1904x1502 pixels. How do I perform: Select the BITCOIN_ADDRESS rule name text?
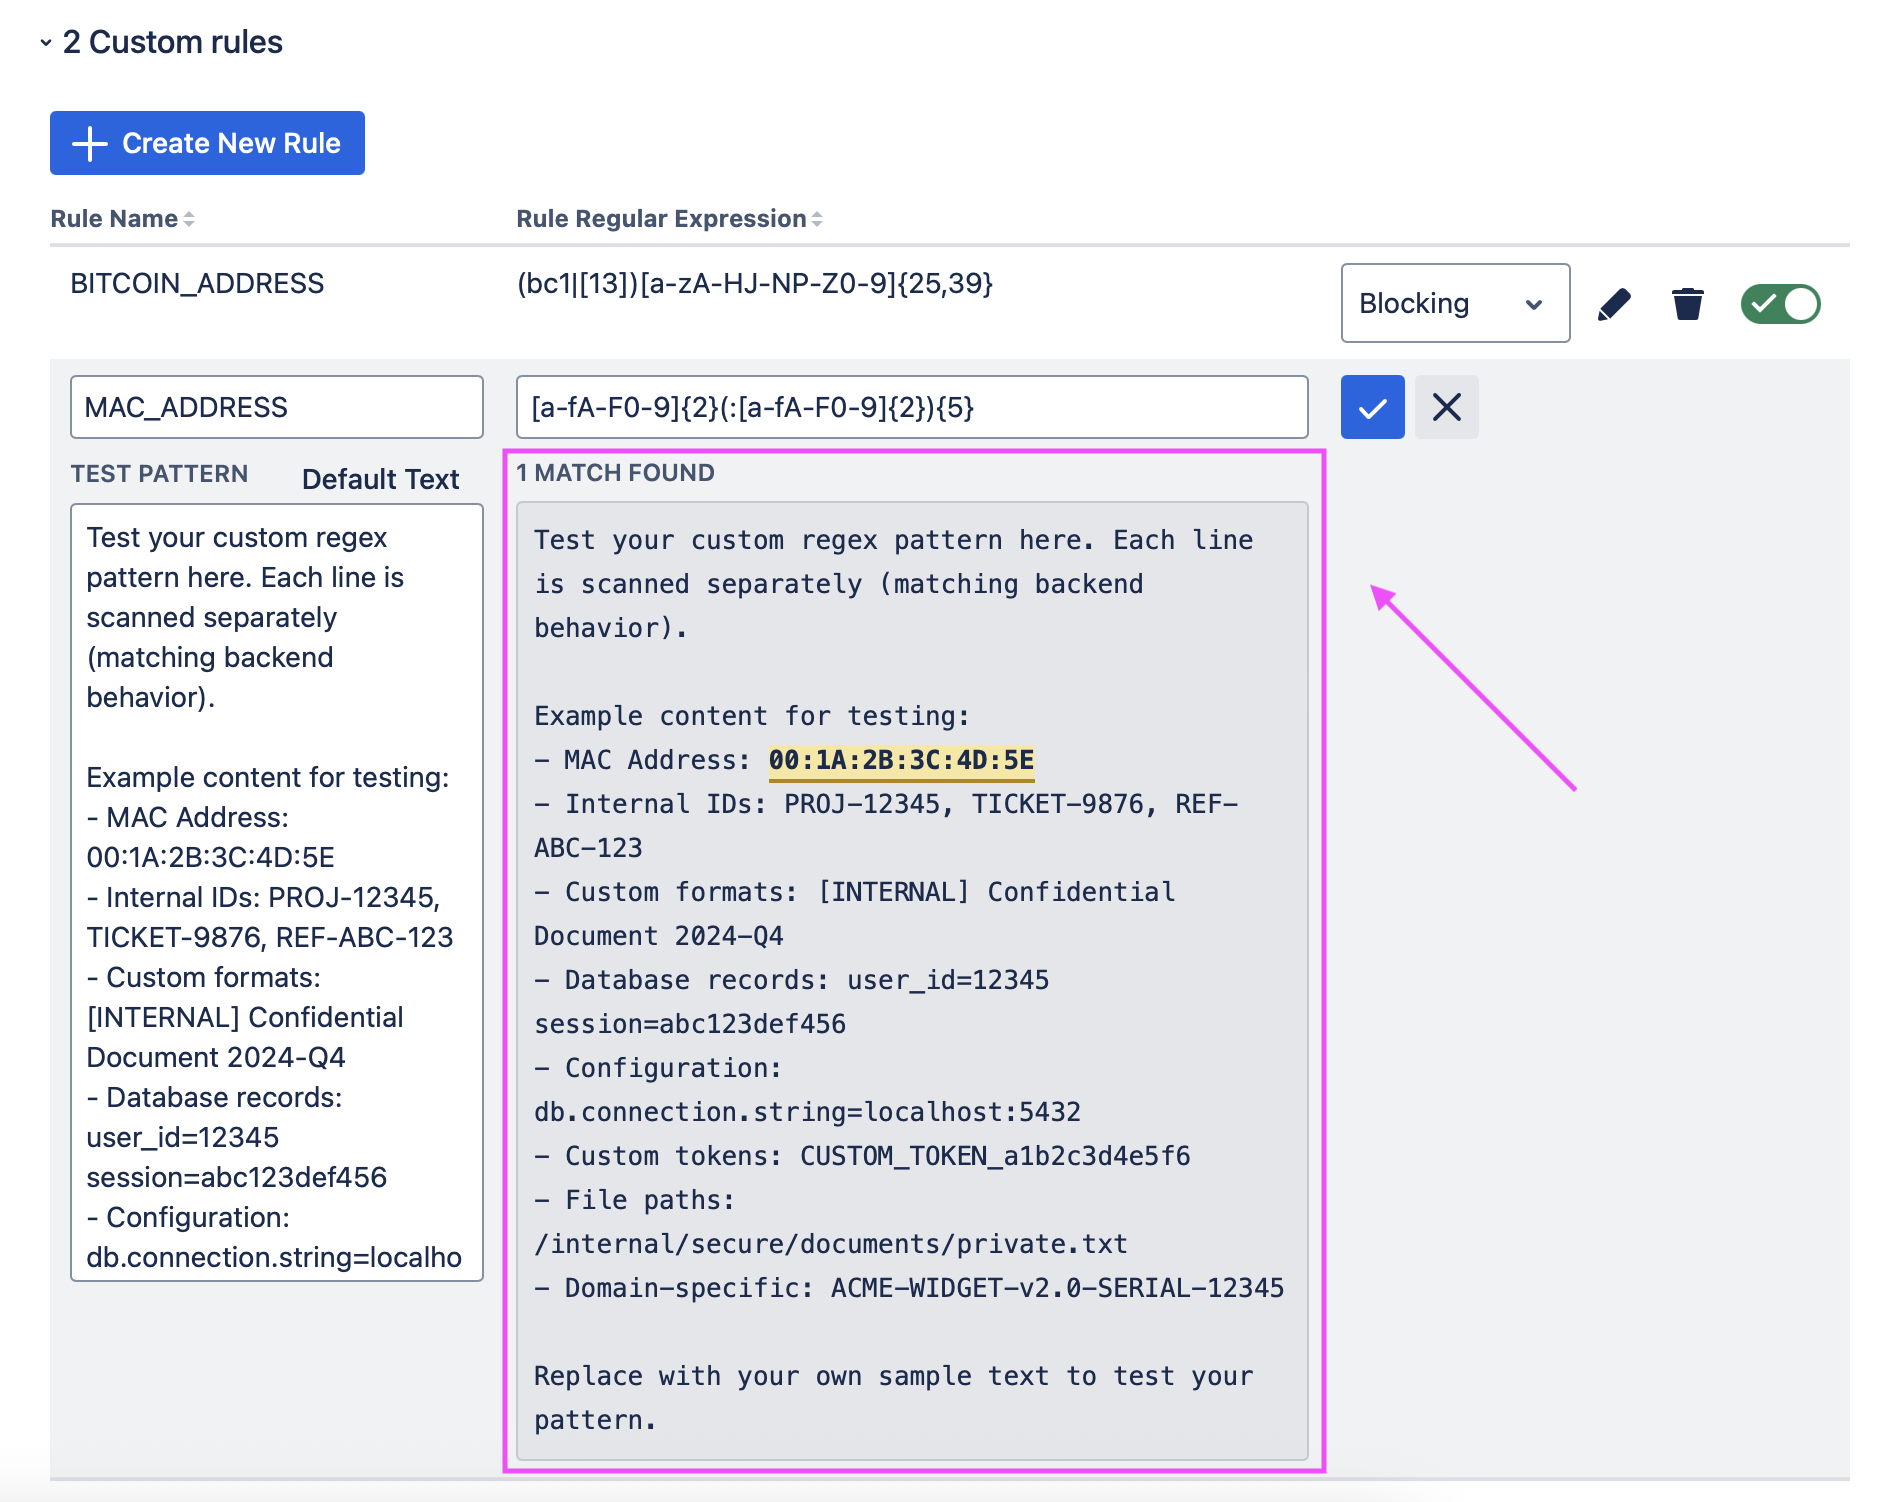pyautogui.click(x=197, y=284)
